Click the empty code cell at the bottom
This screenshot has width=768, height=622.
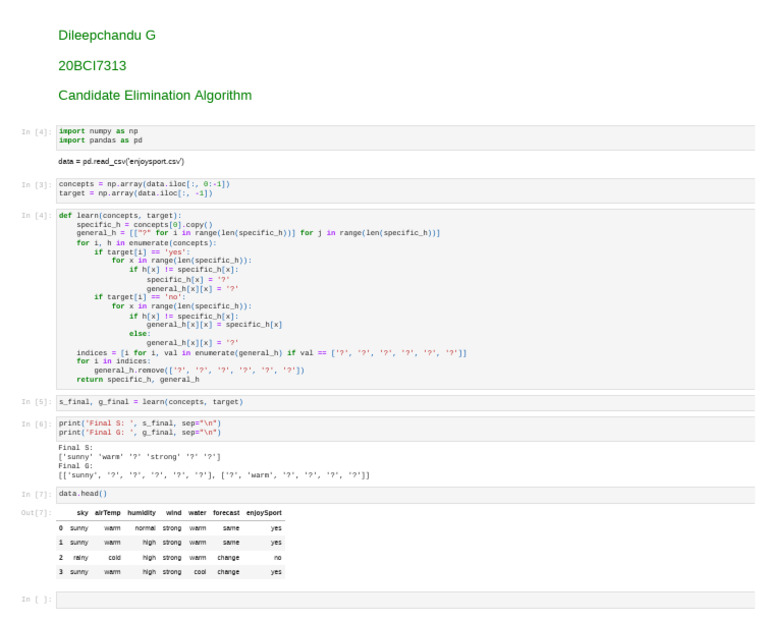404,599
